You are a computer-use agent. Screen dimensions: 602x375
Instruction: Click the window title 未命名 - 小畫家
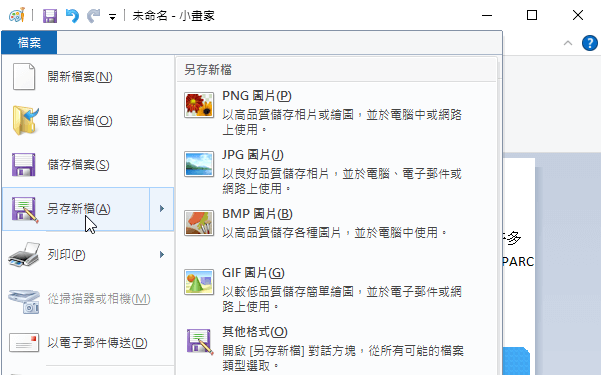coord(174,16)
